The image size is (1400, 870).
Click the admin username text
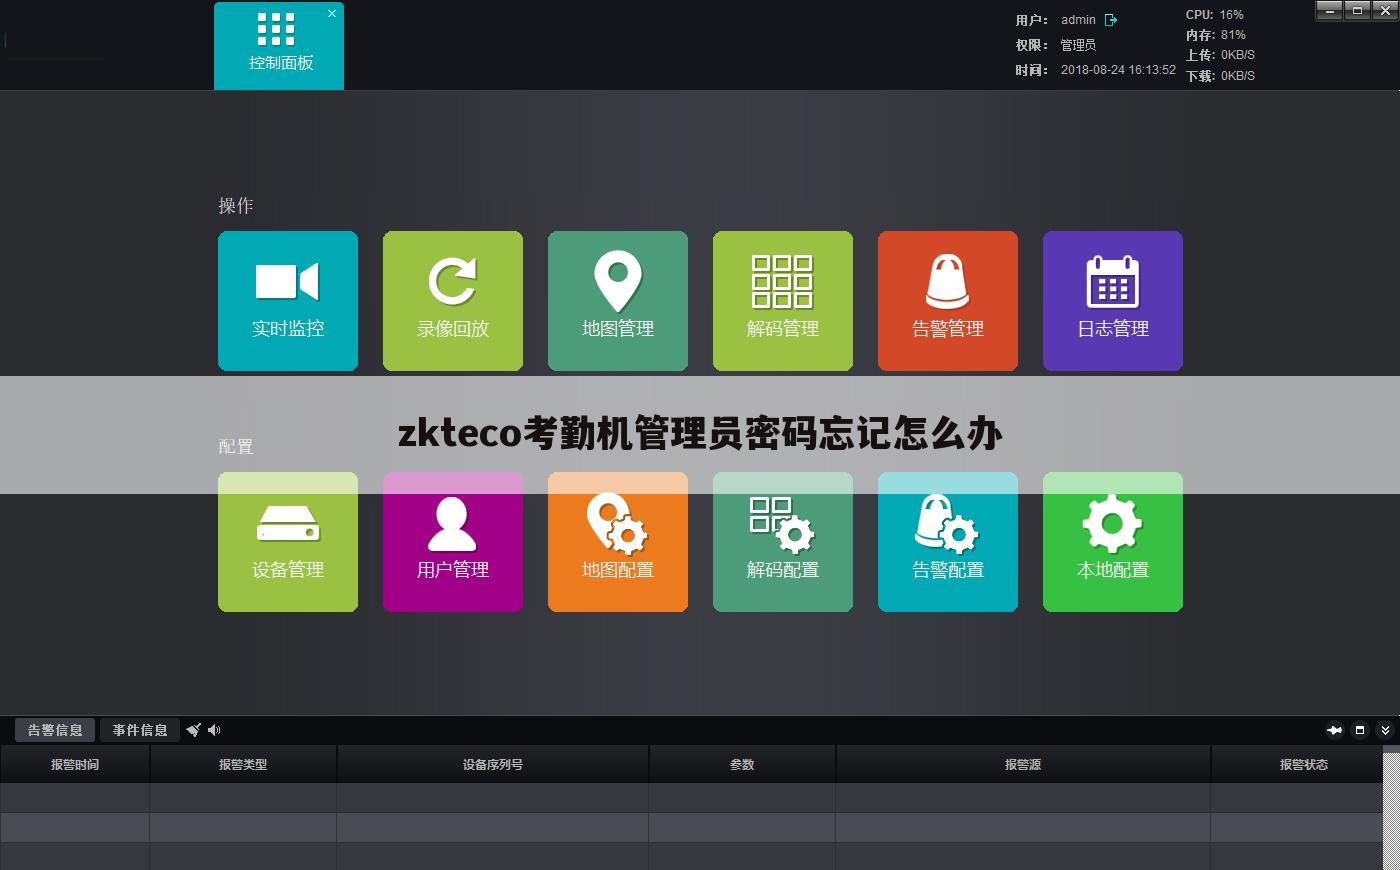pyautogui.click(x=1078, y=20)
